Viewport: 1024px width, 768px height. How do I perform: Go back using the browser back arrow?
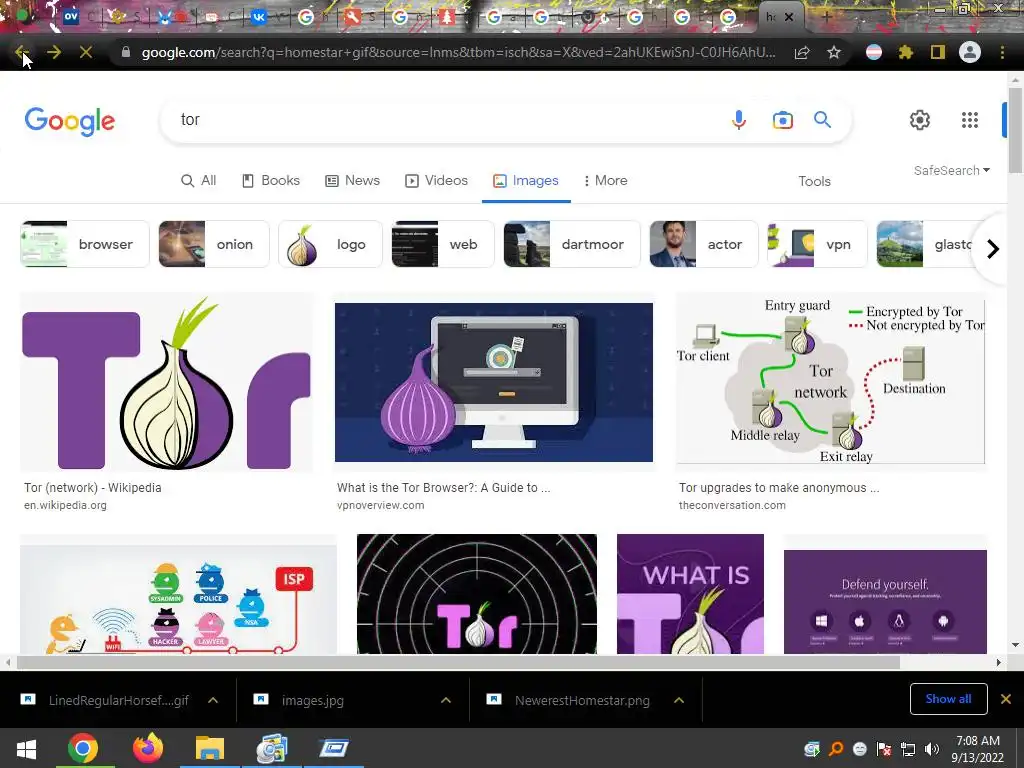click(21, 52)
